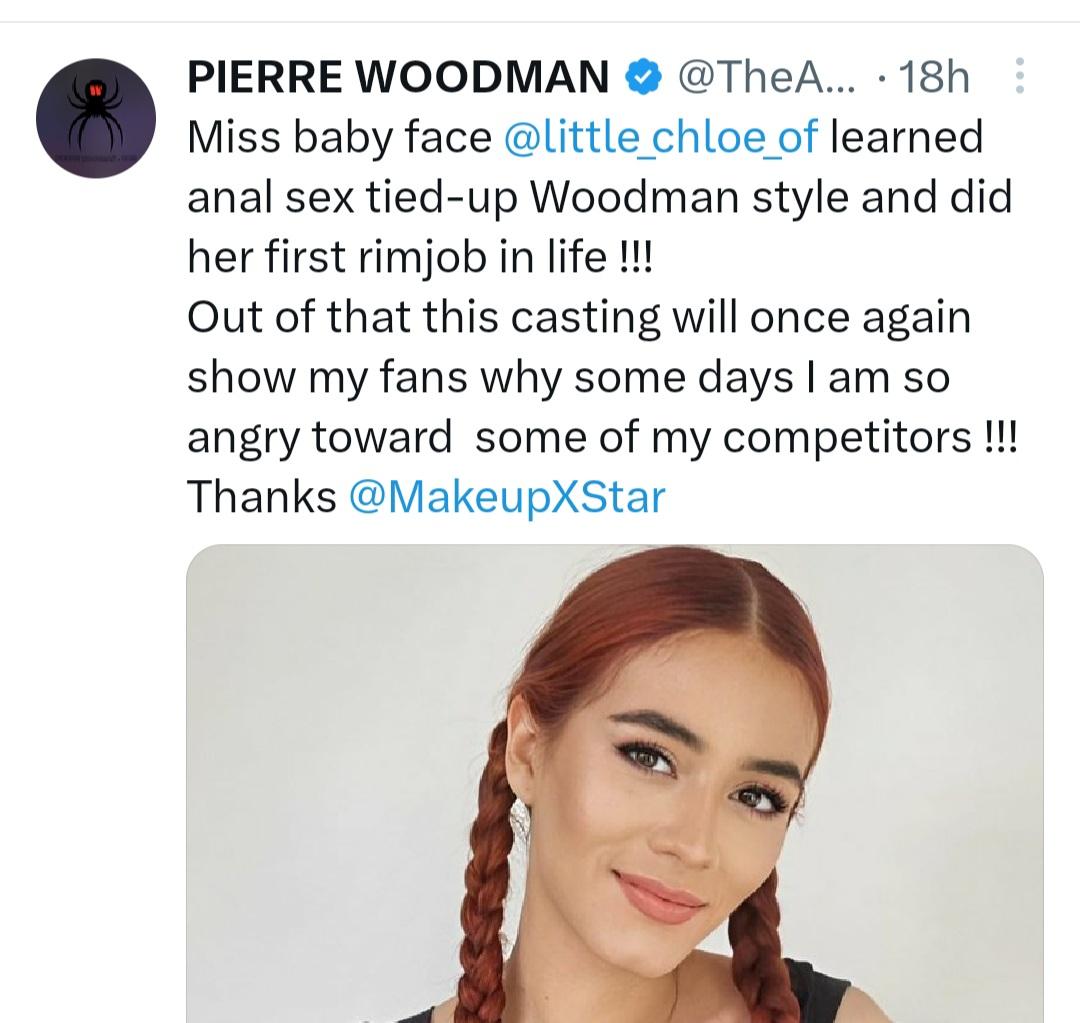Click the "show my fans why" text line

point(568,378)
